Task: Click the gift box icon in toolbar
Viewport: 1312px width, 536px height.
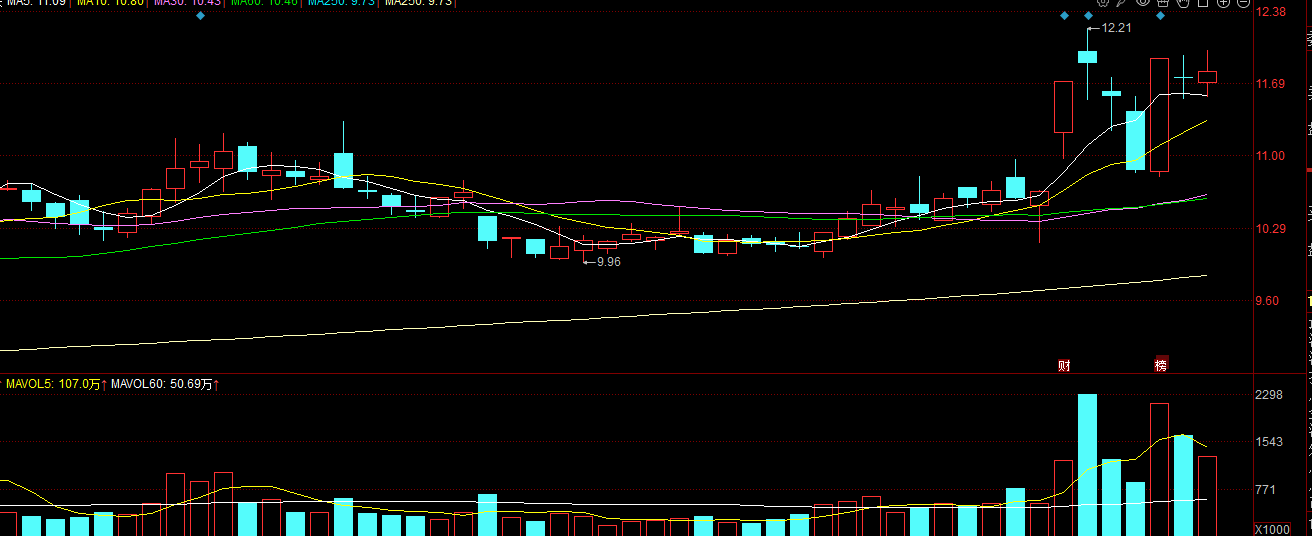Action: click(1163, 3)
